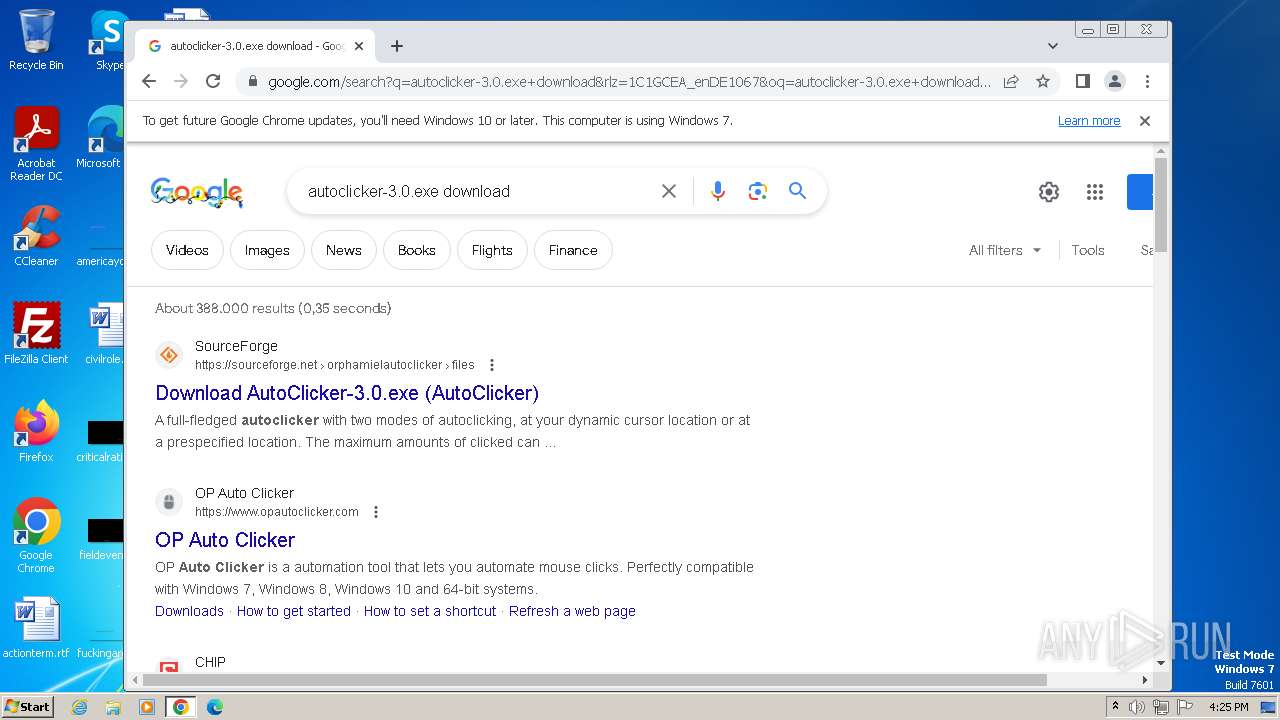This screenshot has height=720, width=1280.
Task: Filter results by Books
Action: 417,250
